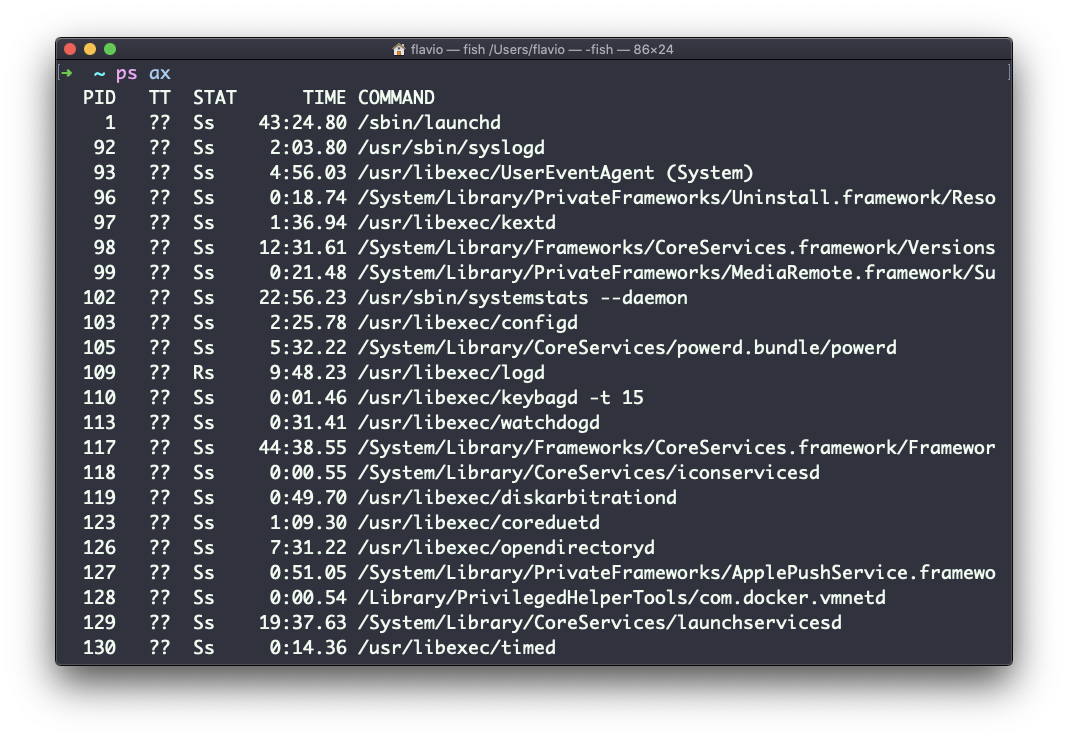Click the 44:38.55 time value
1068x739 pixels.
click(x=302, y=448)
